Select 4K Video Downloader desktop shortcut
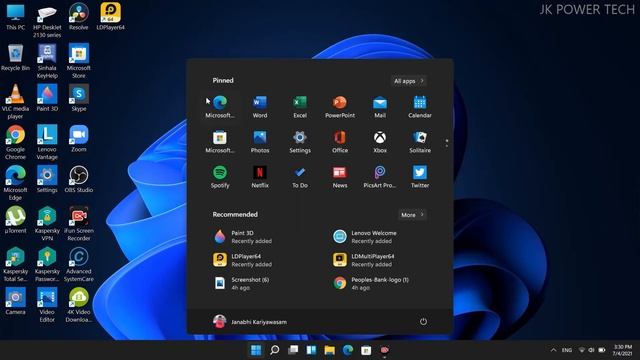This screenshot has width=640, height=360. [78, 304]
